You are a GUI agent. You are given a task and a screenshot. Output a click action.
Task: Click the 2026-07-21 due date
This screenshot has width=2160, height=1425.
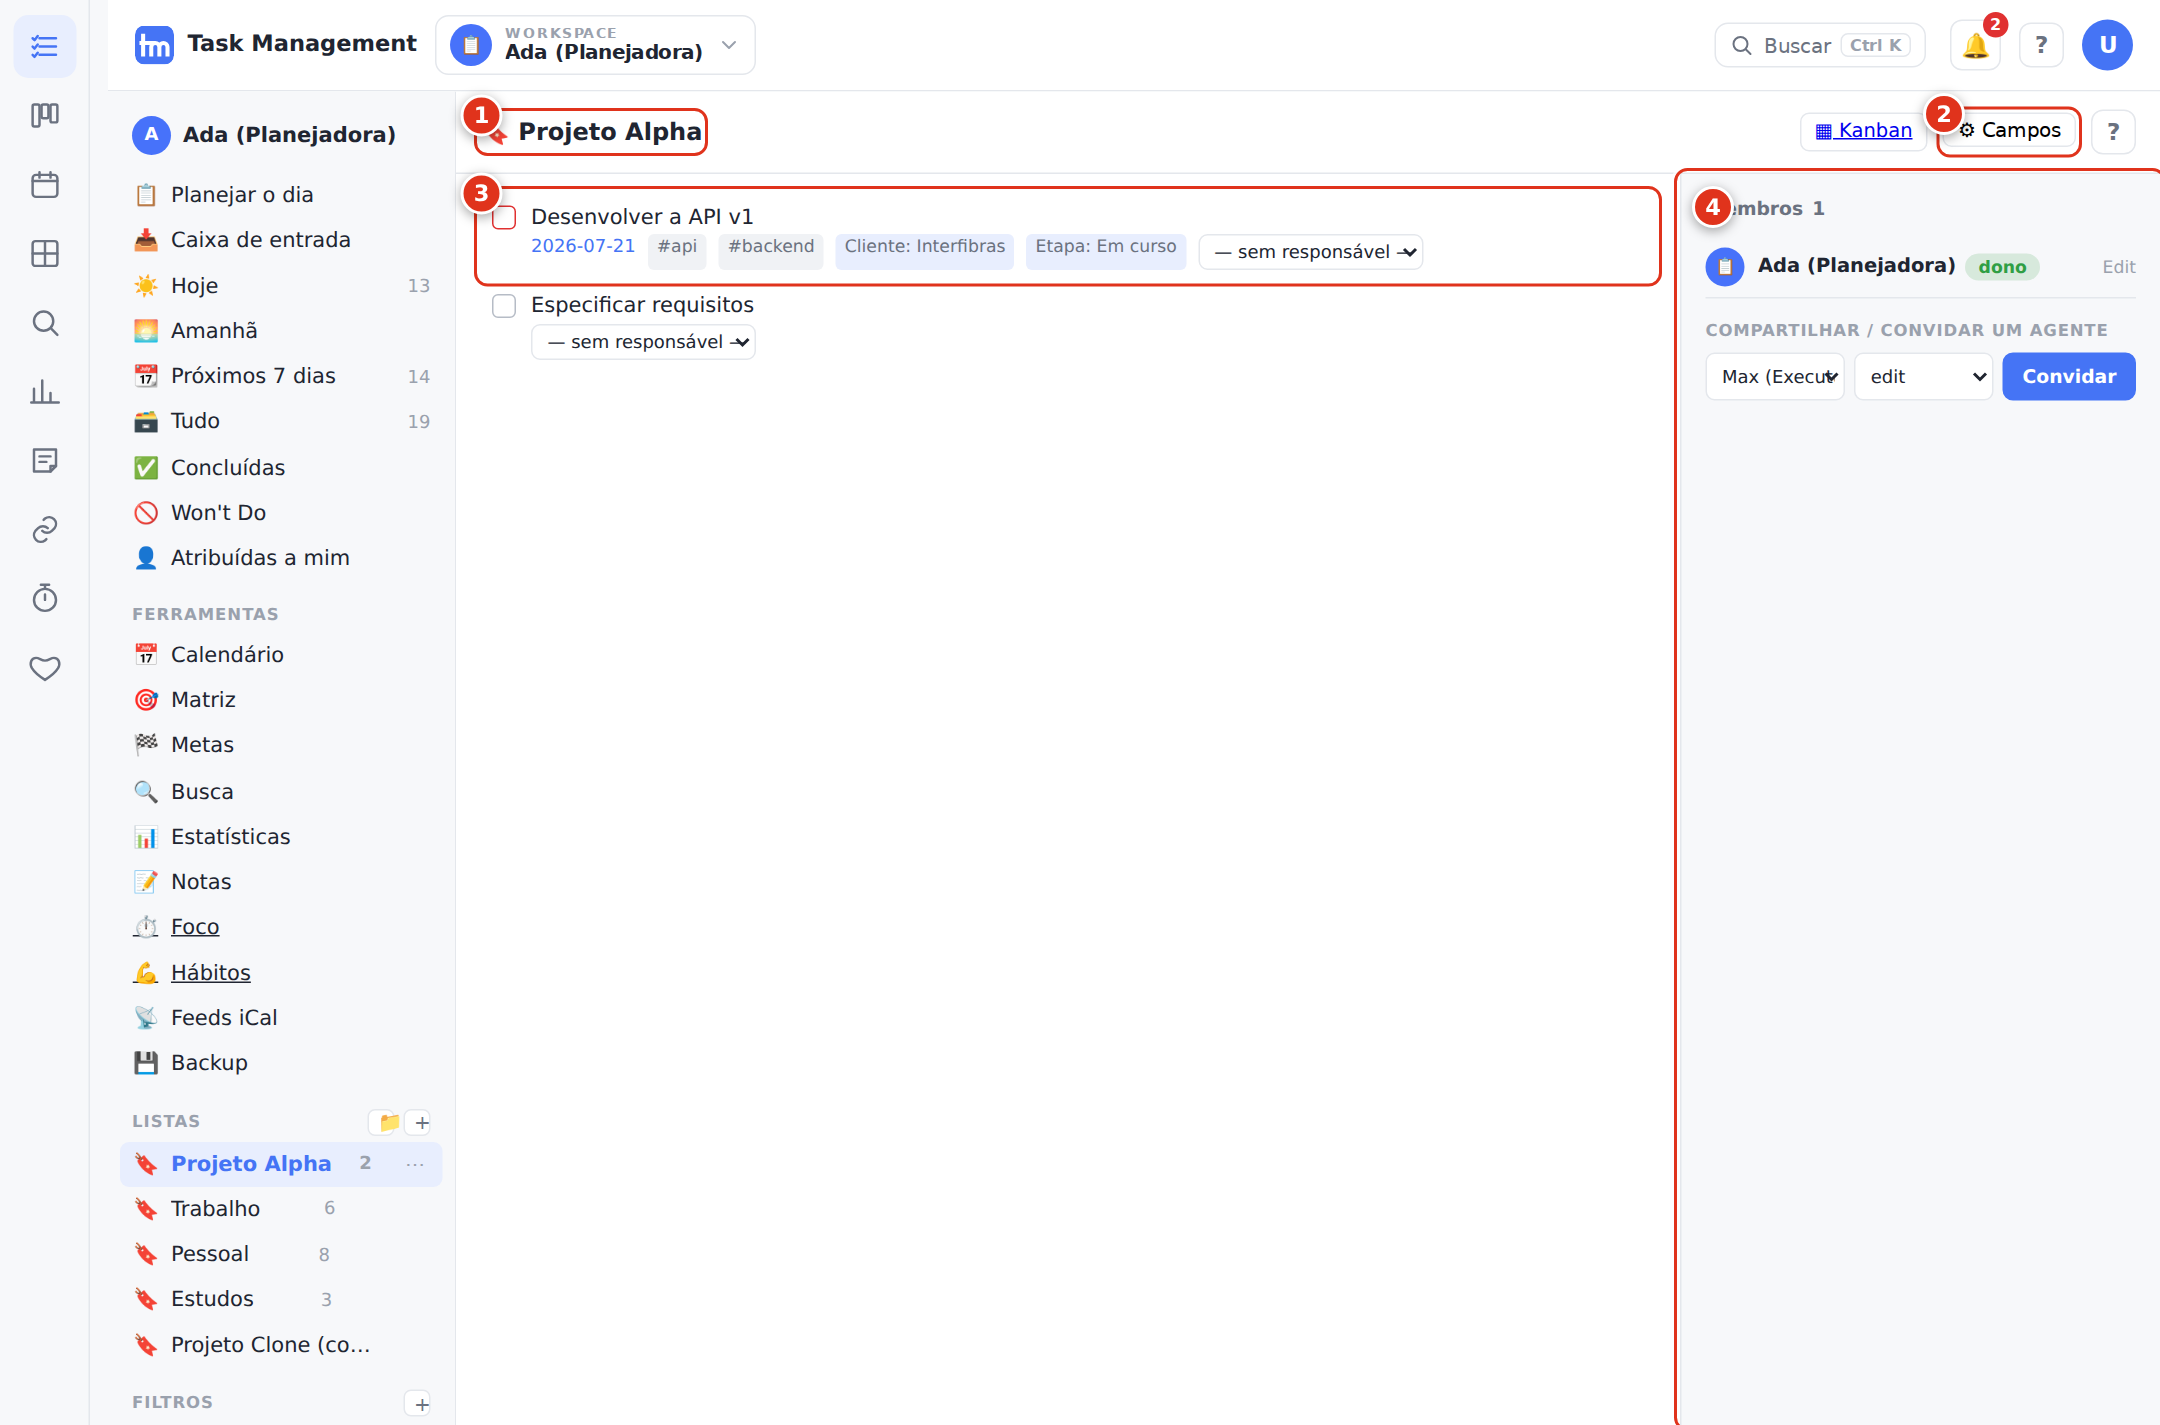pyautogui.click(x=583, y=247)
